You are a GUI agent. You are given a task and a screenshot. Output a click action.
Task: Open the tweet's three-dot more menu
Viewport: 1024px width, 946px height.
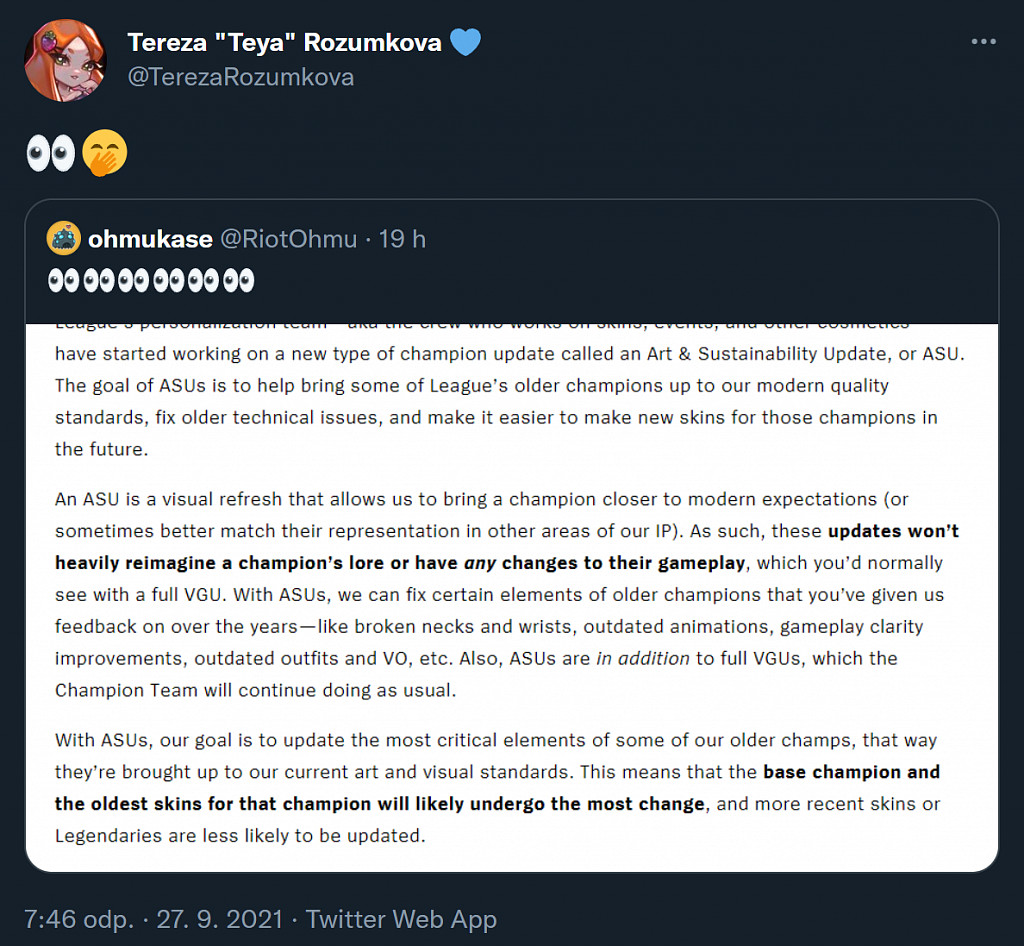(x=984, y=42)
